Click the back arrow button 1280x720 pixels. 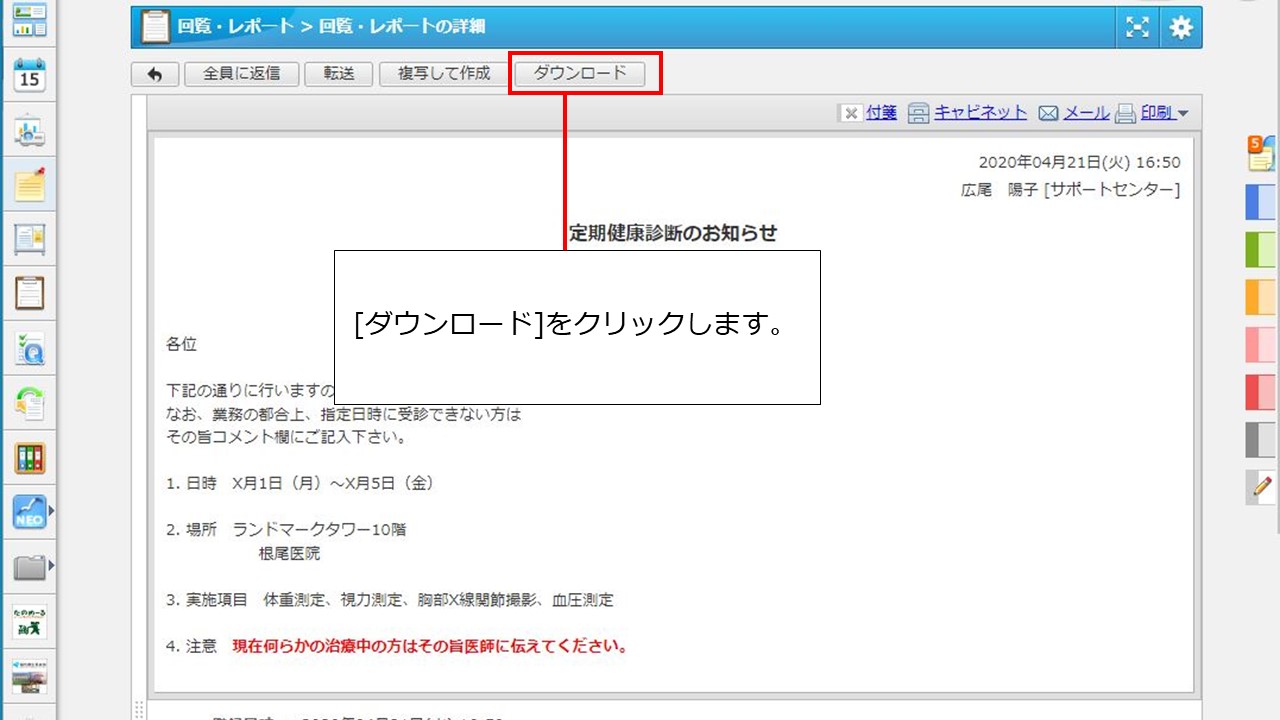(155, 74)
